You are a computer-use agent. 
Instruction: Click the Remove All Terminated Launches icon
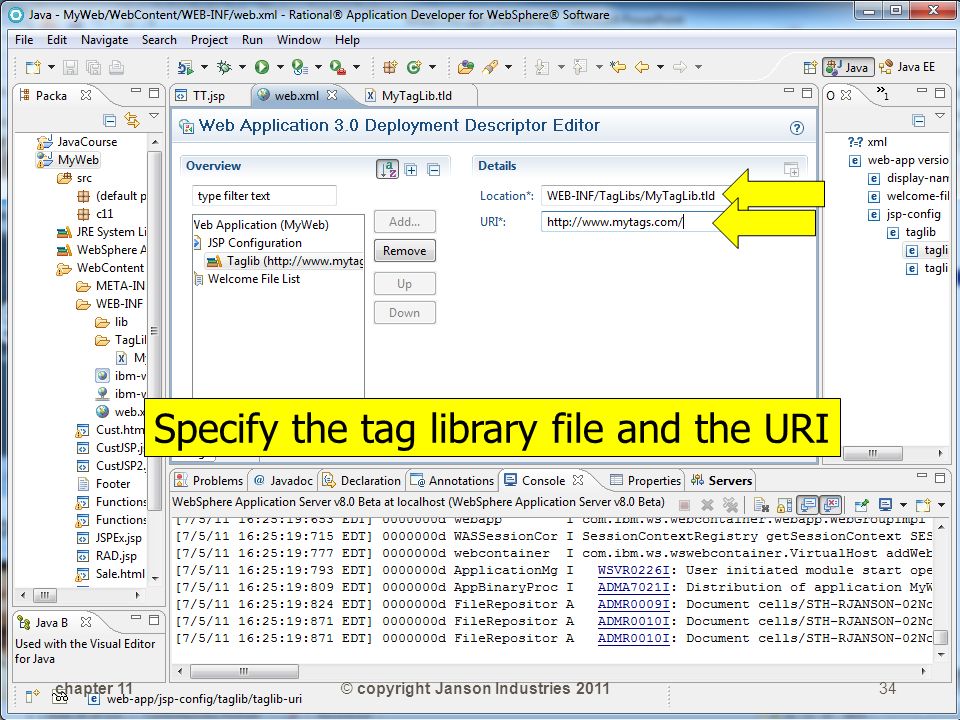coord(730,505)
